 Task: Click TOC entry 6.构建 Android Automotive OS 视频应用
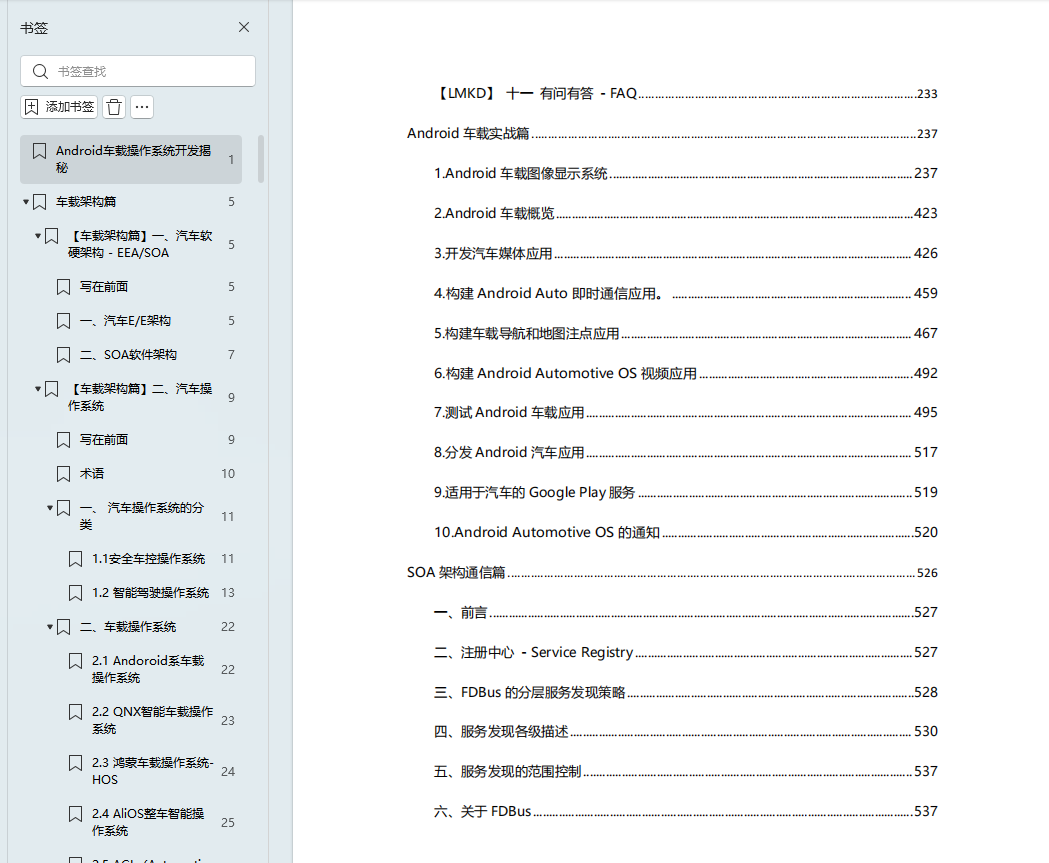686,373
